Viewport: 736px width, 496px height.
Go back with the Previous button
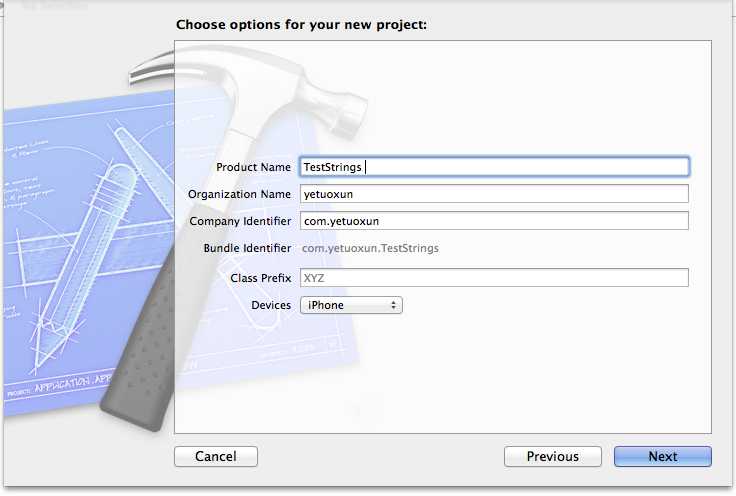pos(552,456)
